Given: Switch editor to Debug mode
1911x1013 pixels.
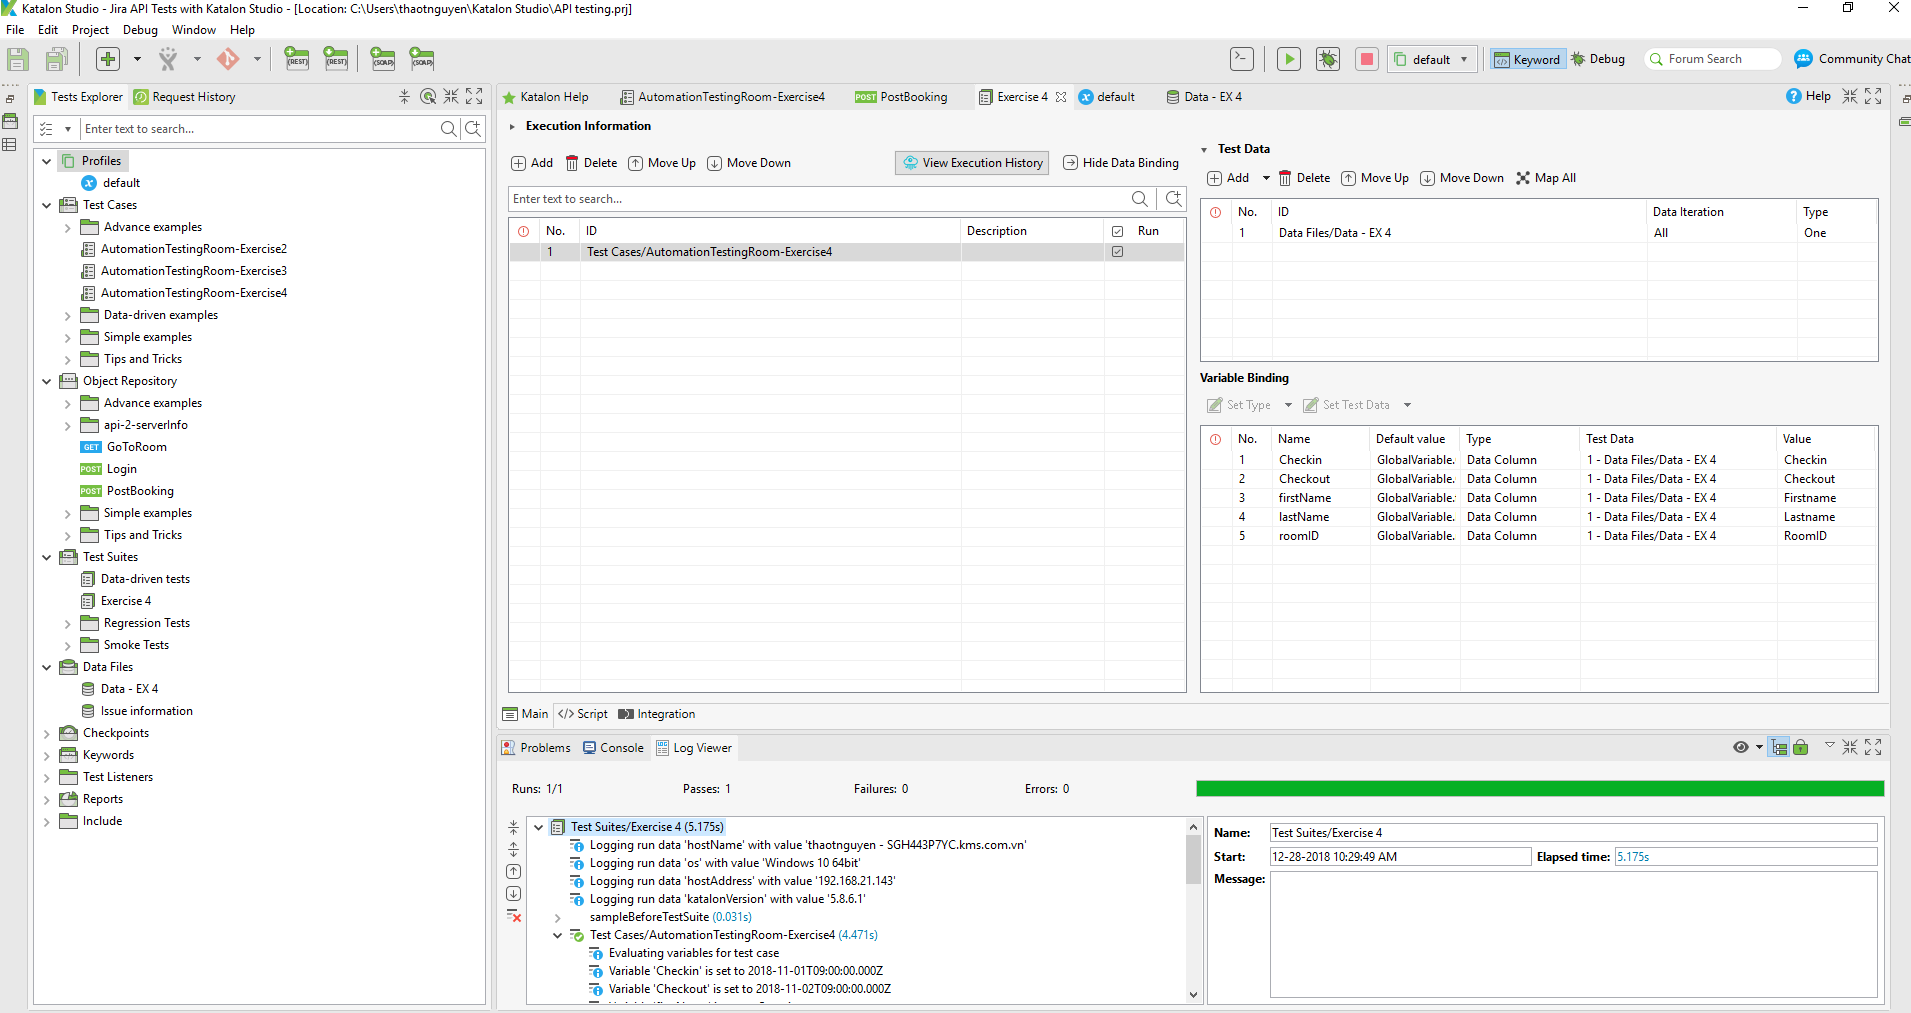Looking at the screenshot, I should coord(1597,59).
